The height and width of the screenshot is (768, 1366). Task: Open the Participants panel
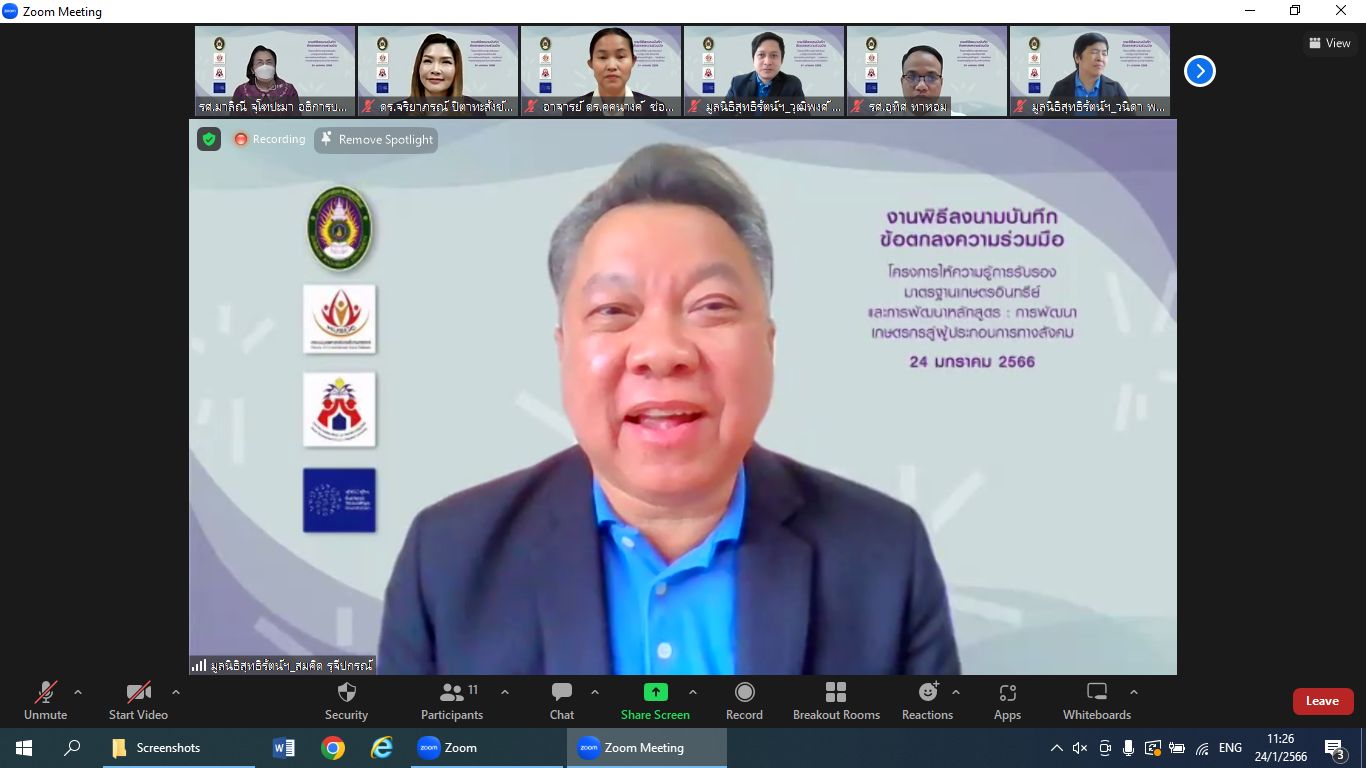[452, 701]
